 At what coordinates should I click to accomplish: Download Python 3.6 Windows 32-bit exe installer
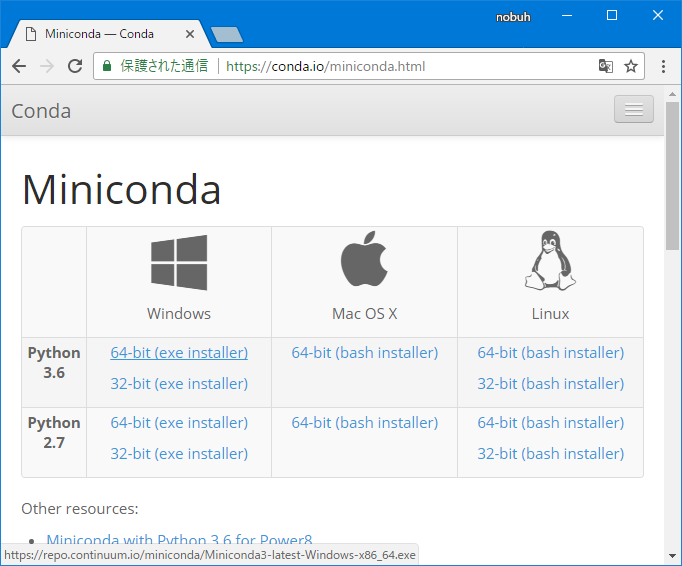(x=179, y=384)
